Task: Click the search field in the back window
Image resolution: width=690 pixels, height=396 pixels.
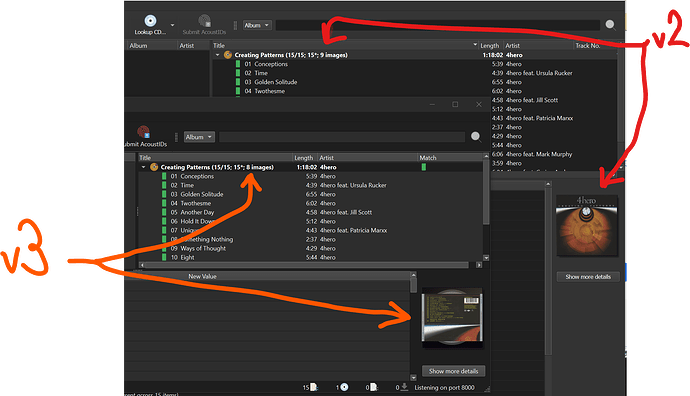Action: coord(438,25)
